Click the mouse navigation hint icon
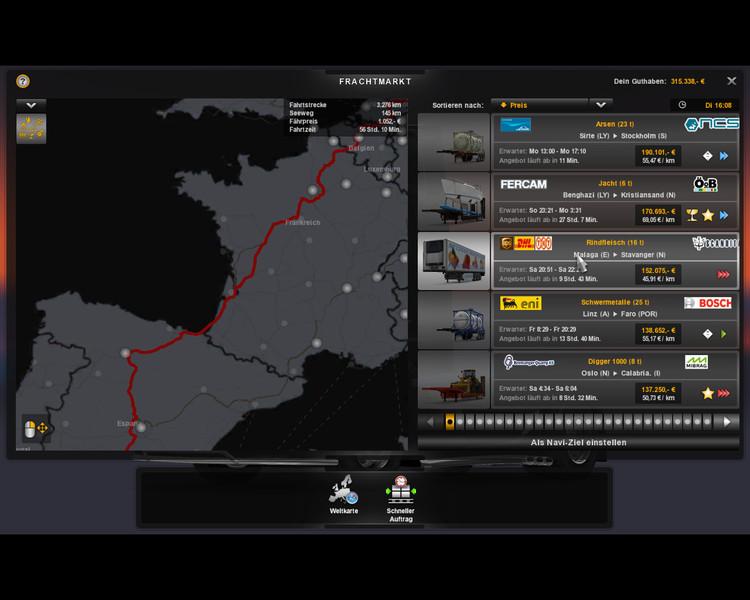The width and height of the screenshot is (750, 600). point(37,430)
